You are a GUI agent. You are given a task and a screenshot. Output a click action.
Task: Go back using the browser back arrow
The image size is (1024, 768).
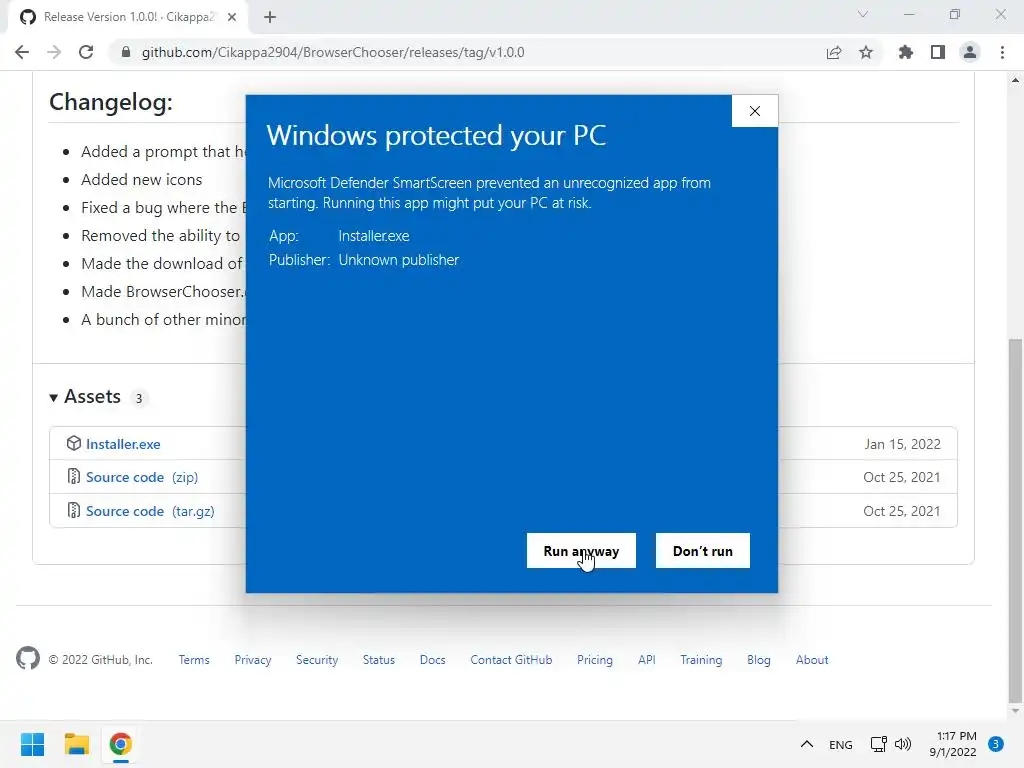pos(22,52)
